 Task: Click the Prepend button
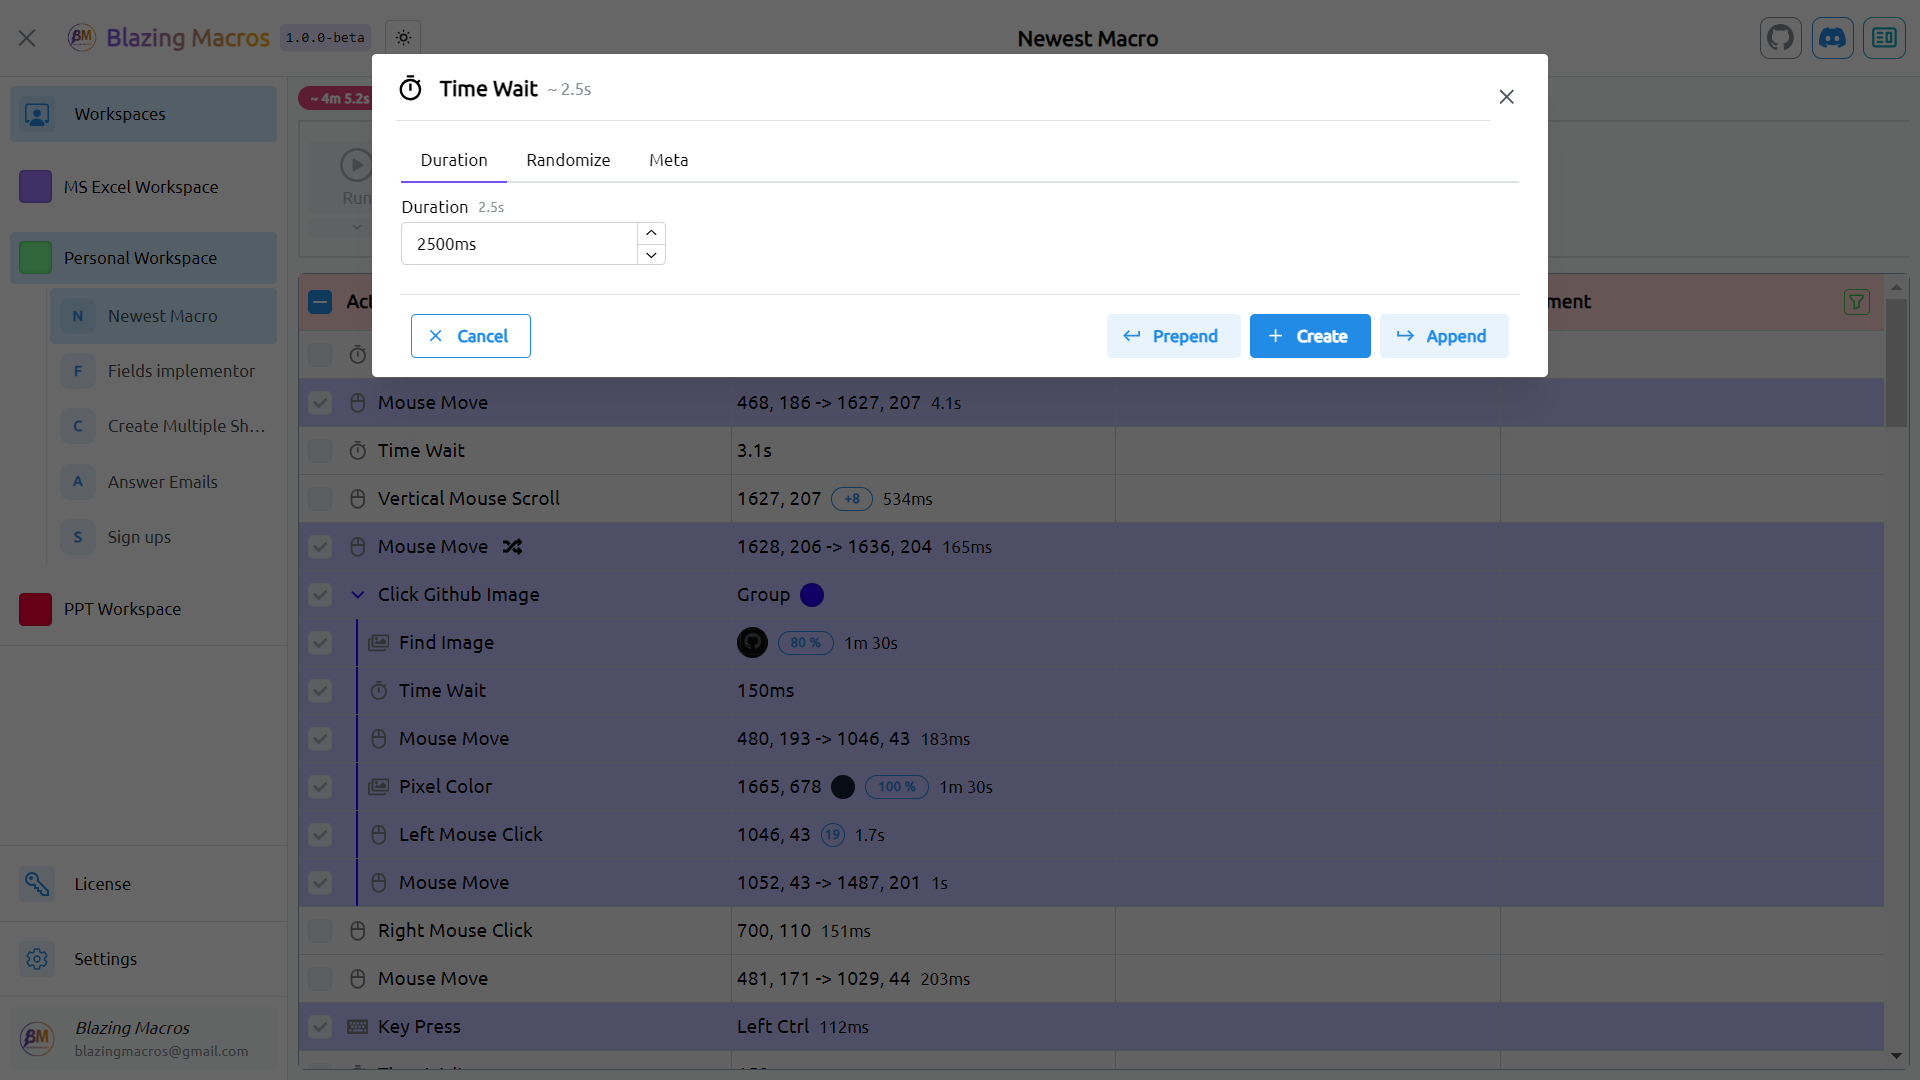[x=1173, y=336]
